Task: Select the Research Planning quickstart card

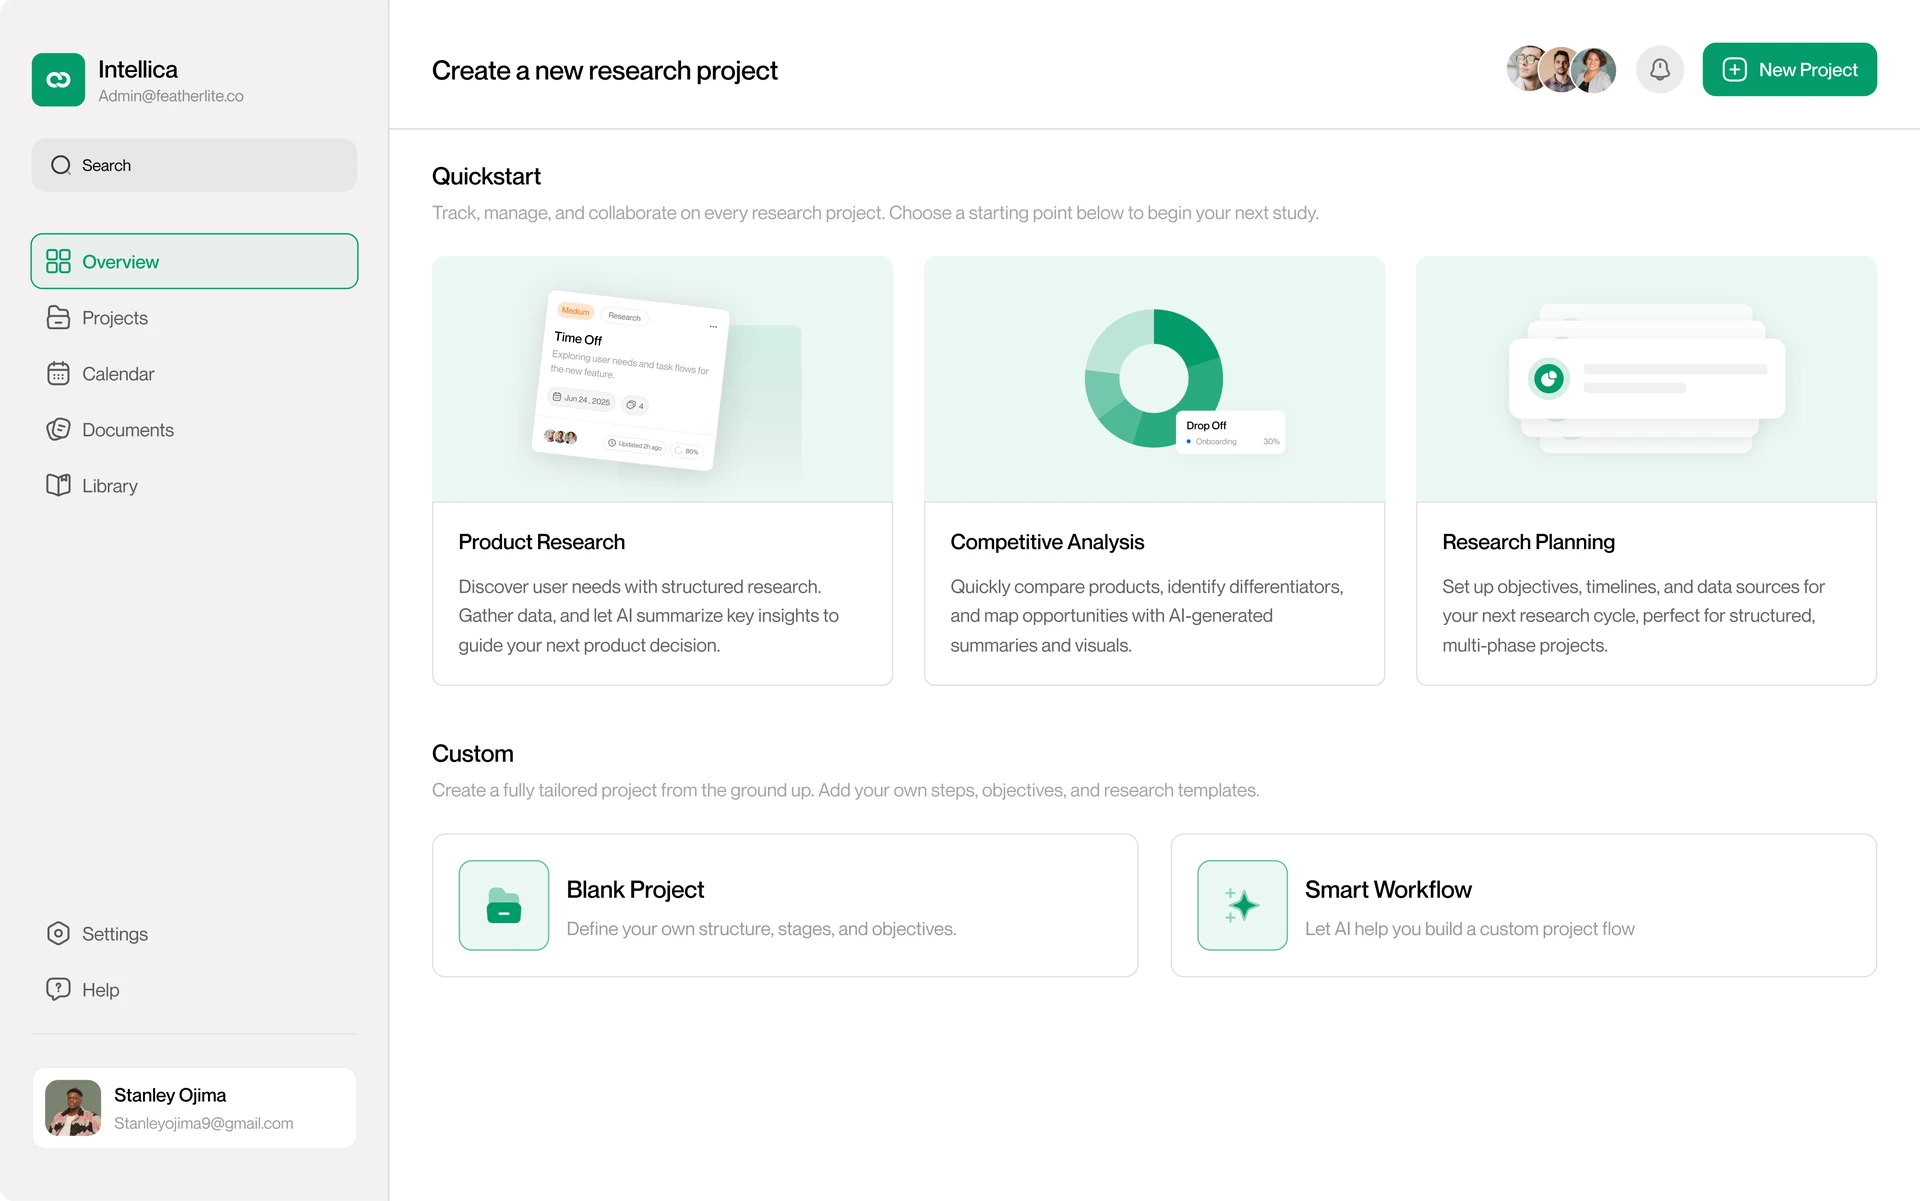Action: 1646,471
